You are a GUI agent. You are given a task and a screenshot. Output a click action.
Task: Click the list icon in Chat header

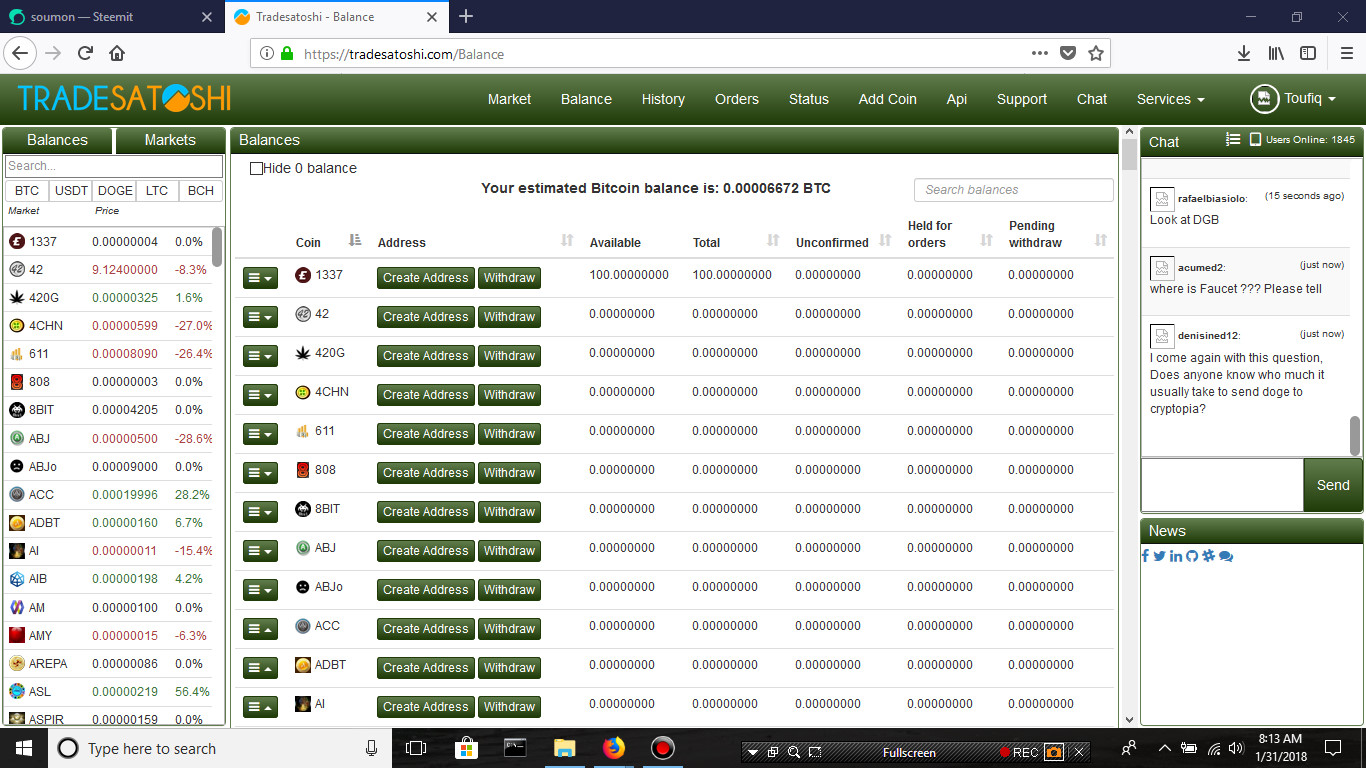[x=1233, y=140]
